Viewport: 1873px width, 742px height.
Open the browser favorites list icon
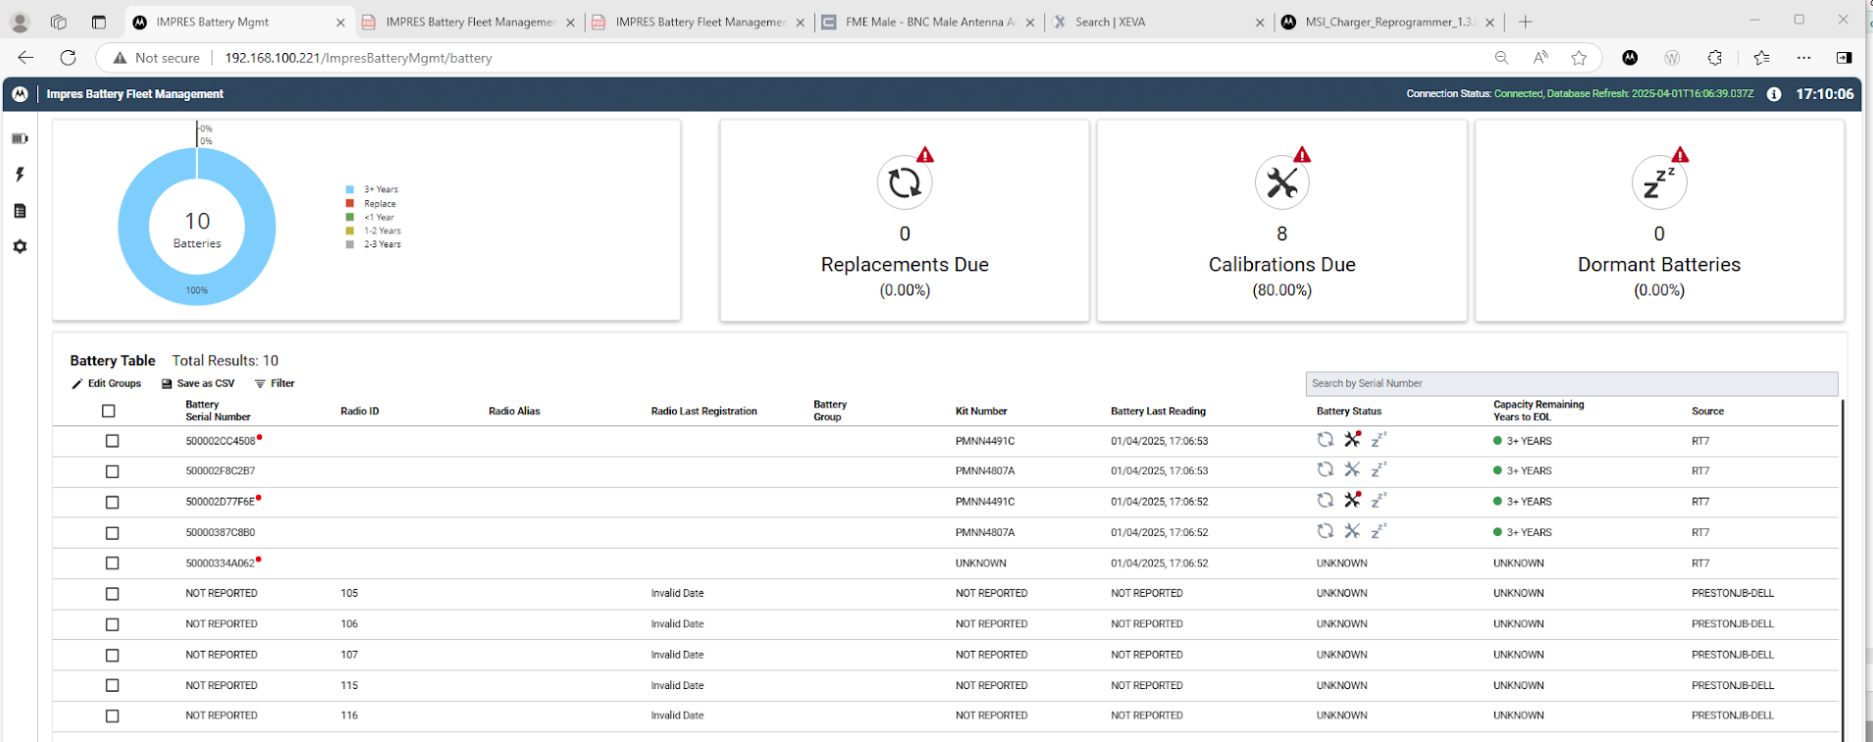1761,58
